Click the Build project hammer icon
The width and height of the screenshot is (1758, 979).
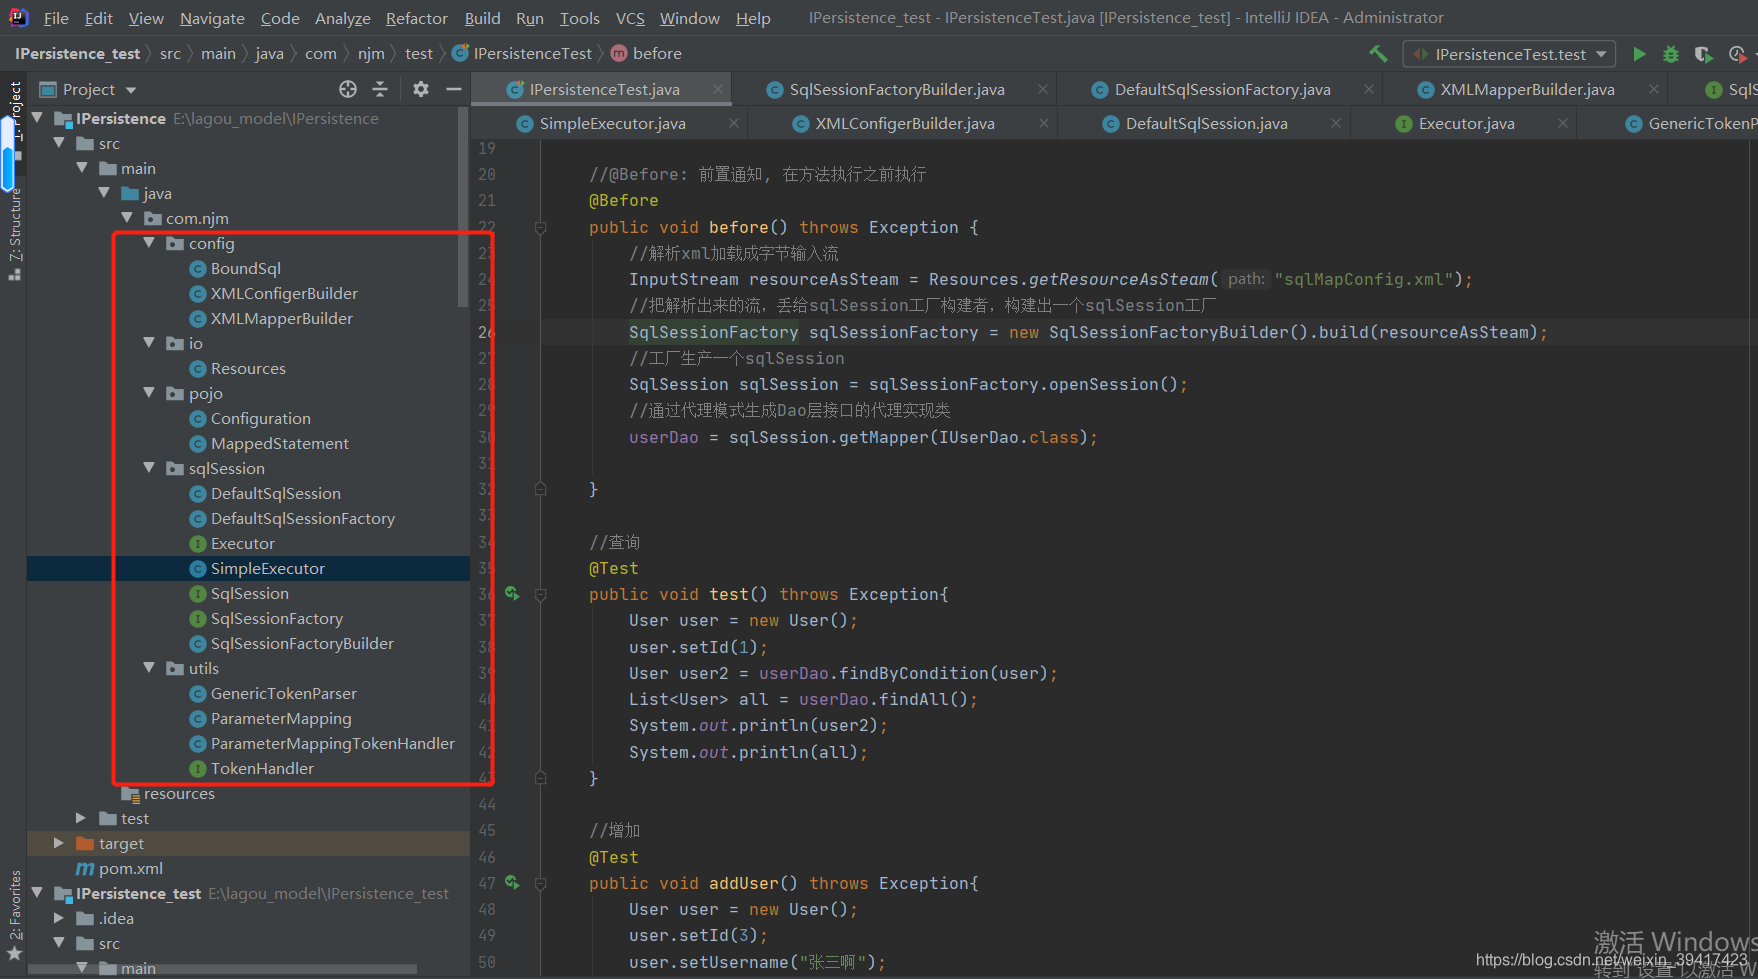coord(1378,54)
